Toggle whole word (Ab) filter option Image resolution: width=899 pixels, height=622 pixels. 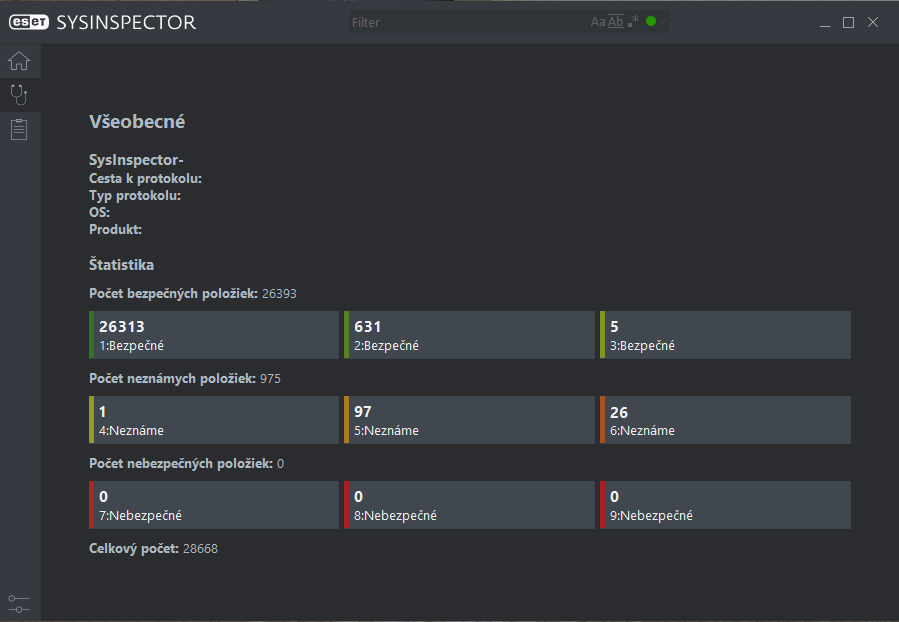(x=615, y=22)
